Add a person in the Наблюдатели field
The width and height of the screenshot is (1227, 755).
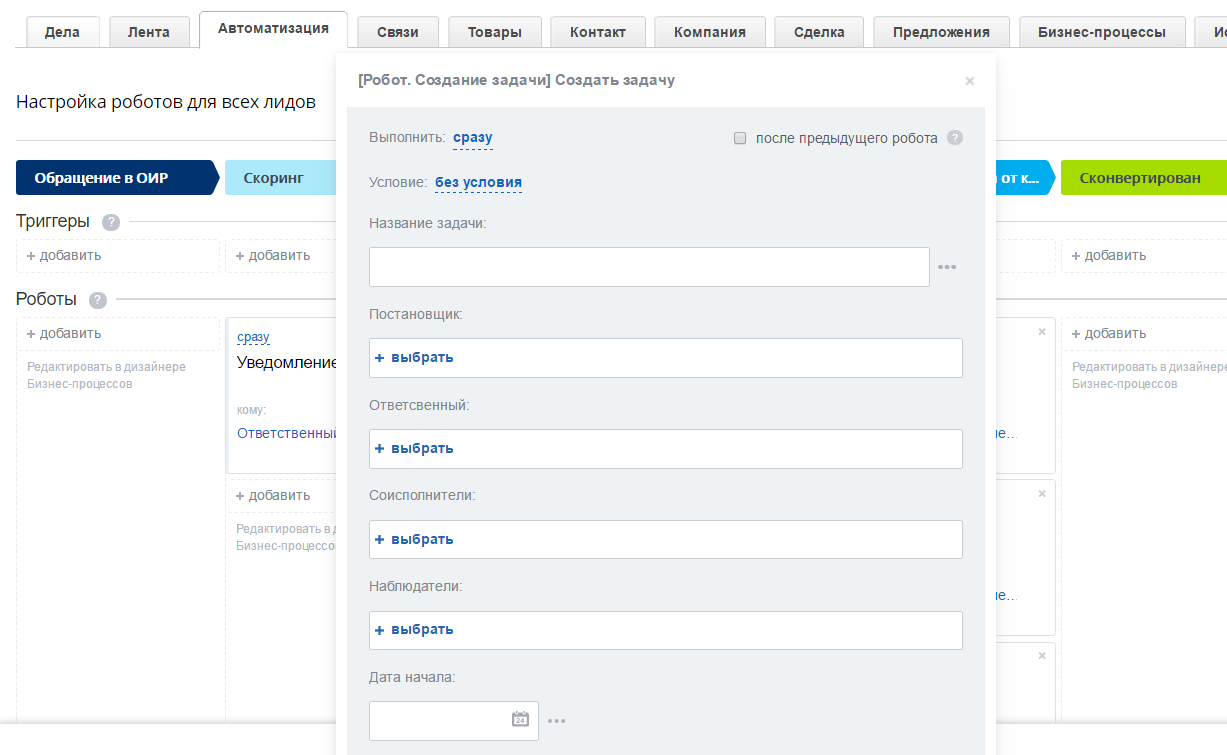pyautogui.click(x=415, y=630)
